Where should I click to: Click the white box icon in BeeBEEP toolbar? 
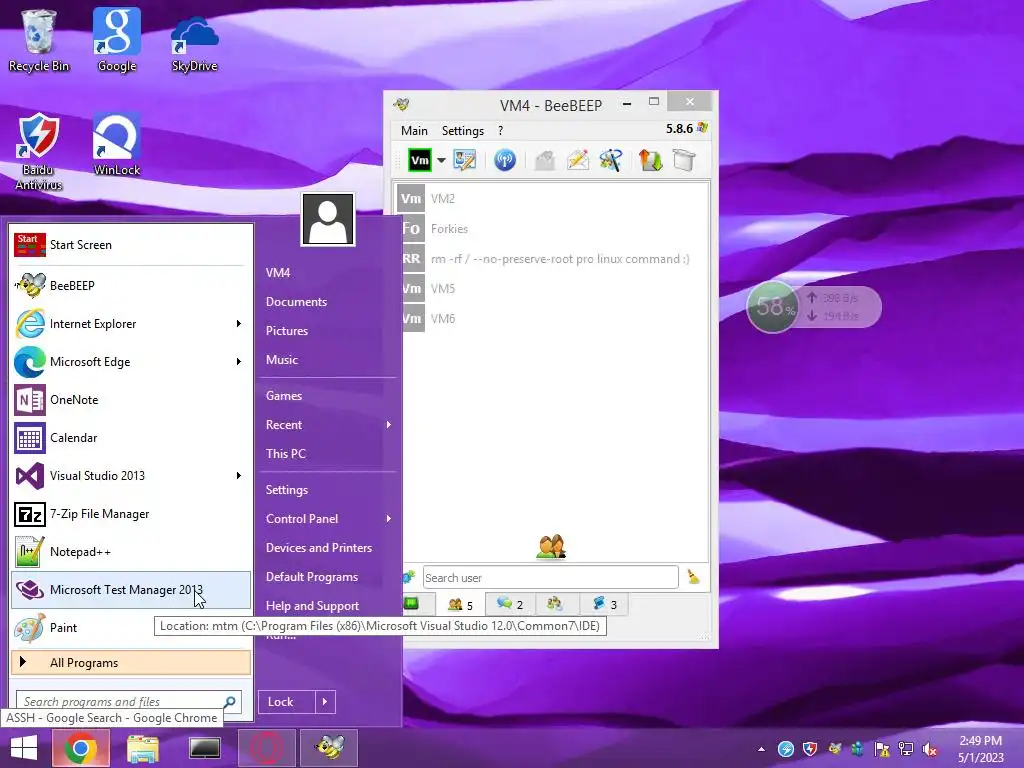[x=684, y=160]
